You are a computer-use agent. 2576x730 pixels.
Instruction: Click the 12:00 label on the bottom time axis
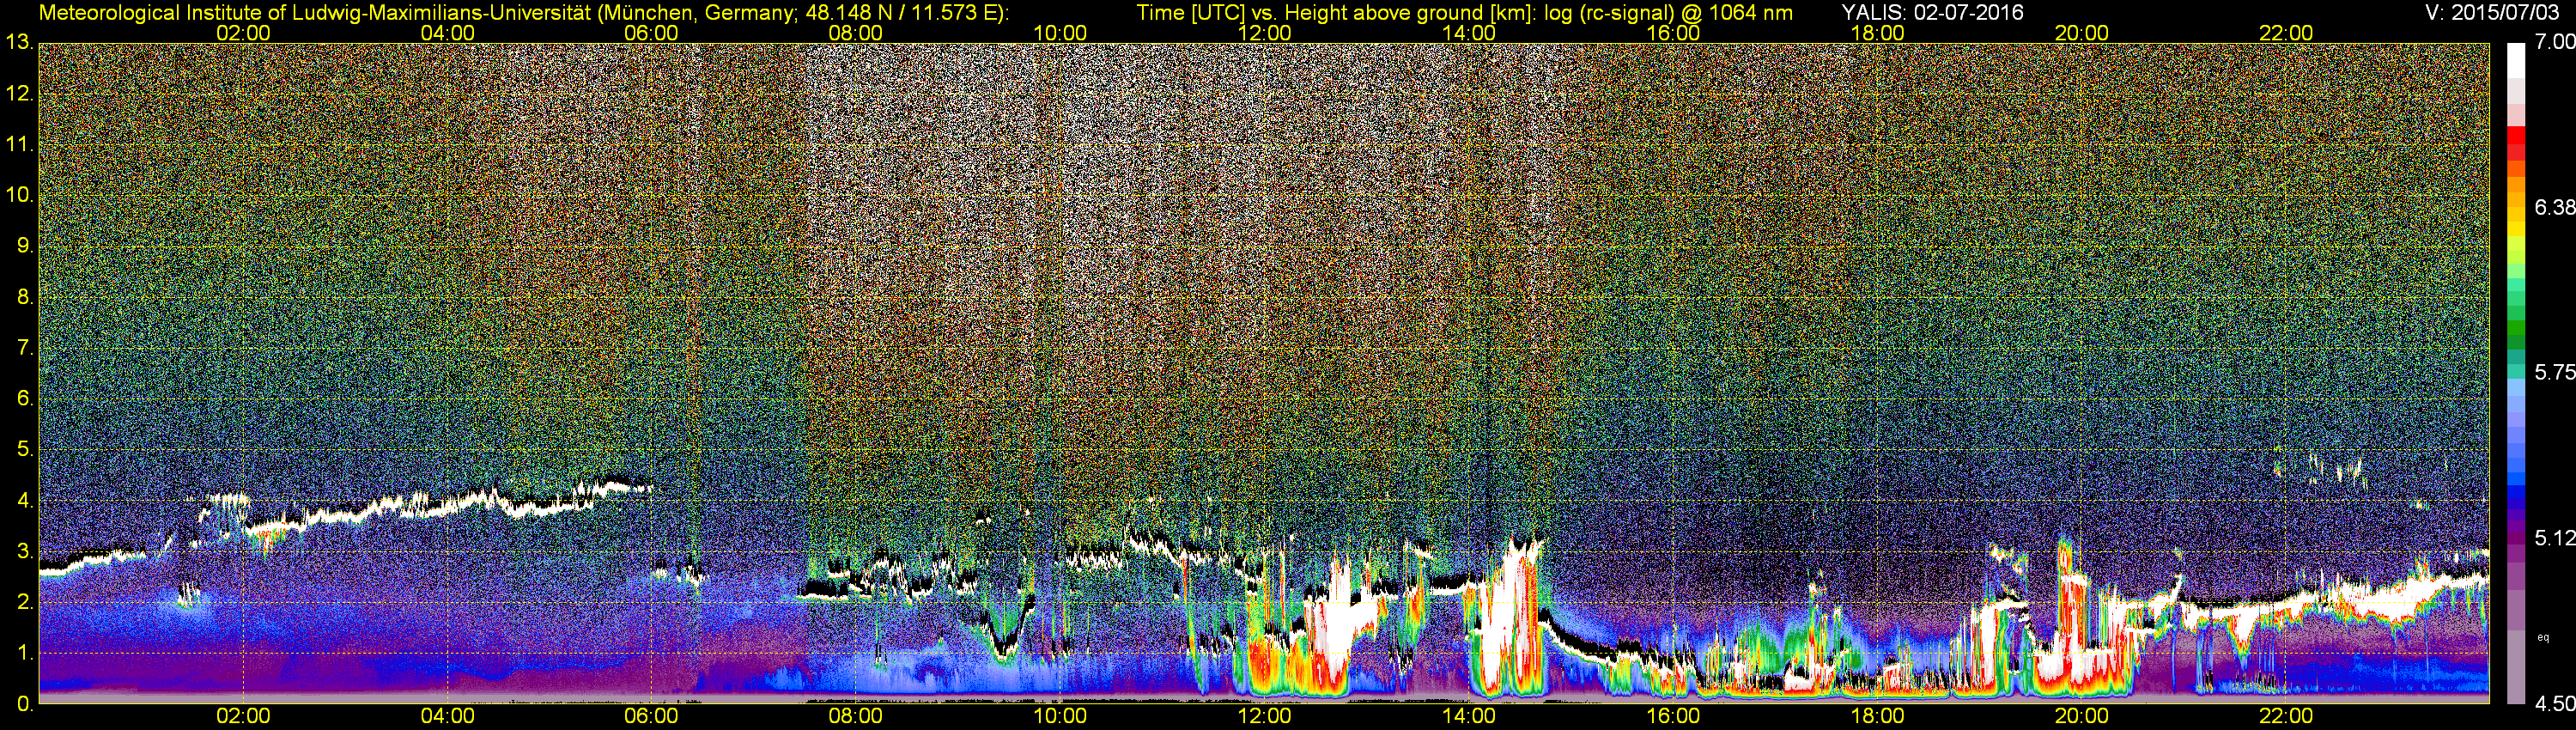point(1264,716)
